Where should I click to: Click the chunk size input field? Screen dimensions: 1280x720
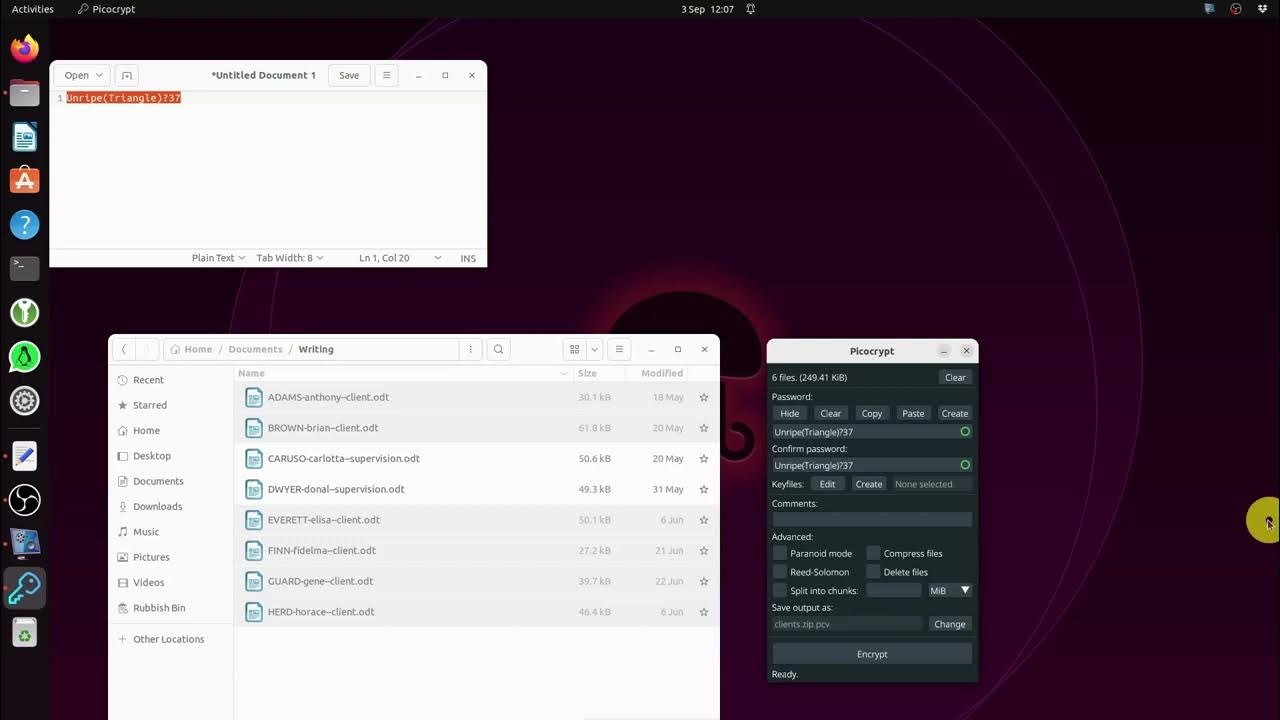pos(894,590)
